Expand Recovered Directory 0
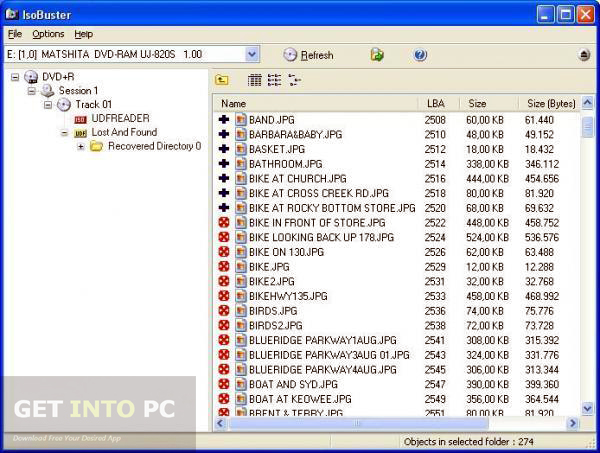The width and height of the screenshot is (600, 453). [x=81, y=147]
